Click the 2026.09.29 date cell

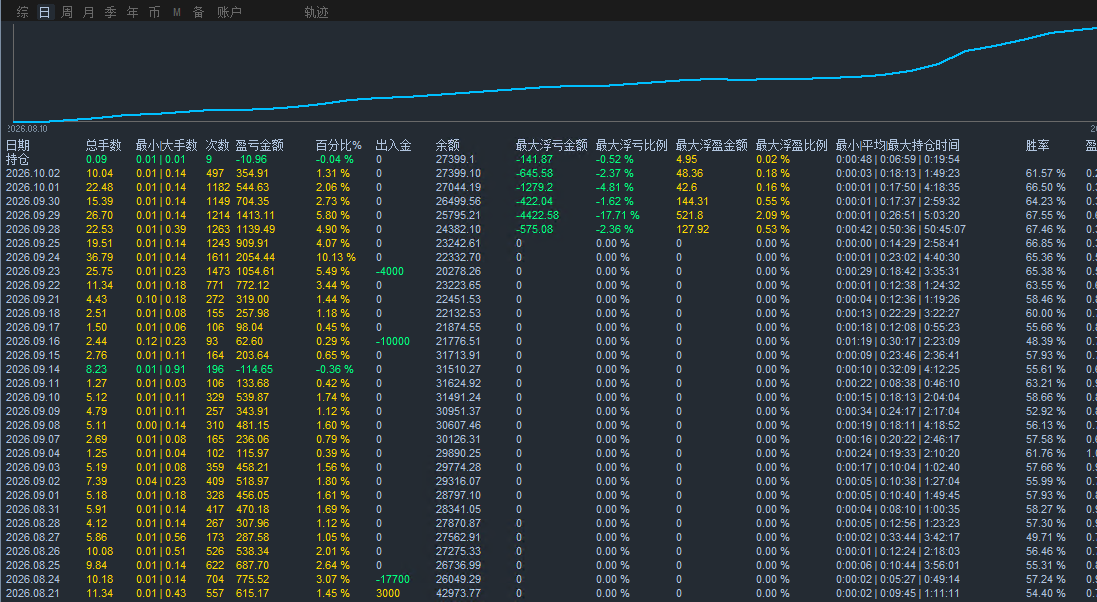click(x=33, y=216)
